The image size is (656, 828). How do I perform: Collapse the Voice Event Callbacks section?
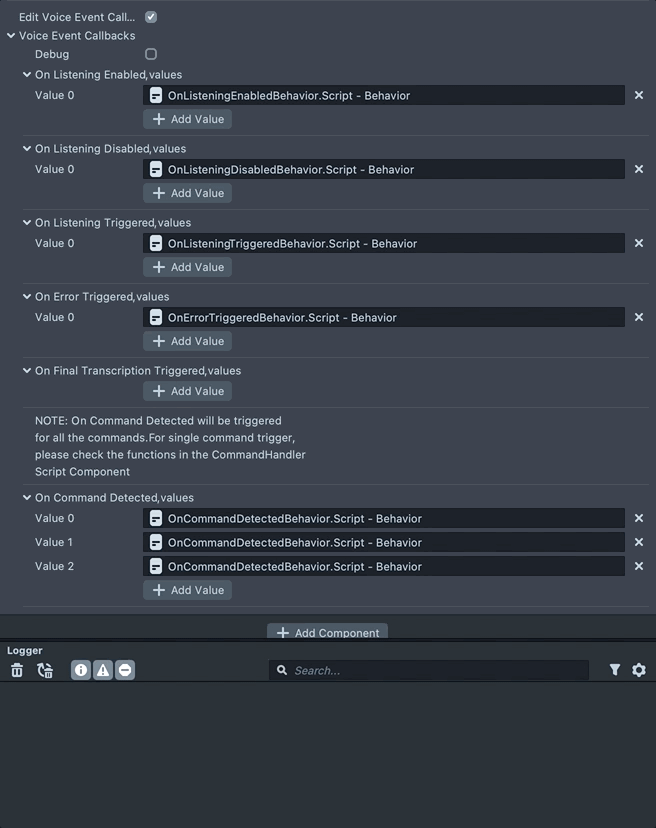coord(11,36)
